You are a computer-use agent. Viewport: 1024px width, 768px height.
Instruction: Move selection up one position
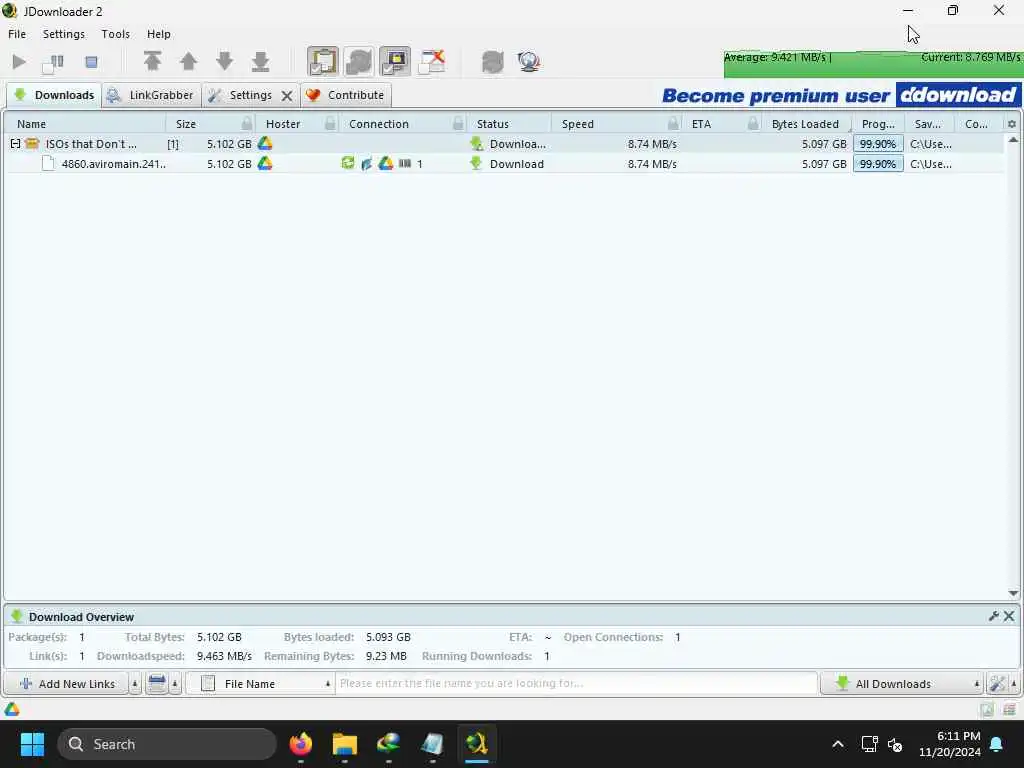coord(188,61)
